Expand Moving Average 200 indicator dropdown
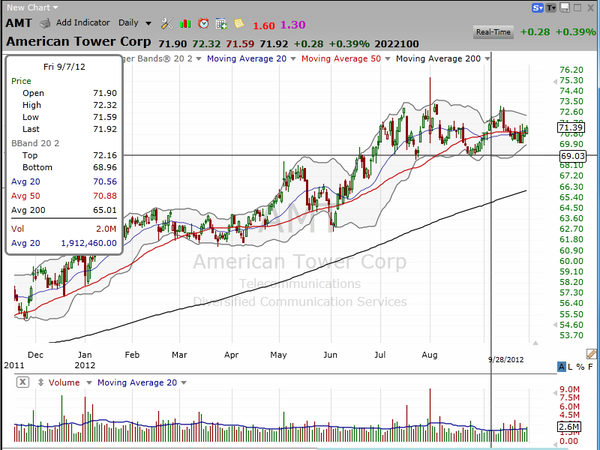Viewport: 600px width, 450px height. pyautogui.click(x=487, y=59)
